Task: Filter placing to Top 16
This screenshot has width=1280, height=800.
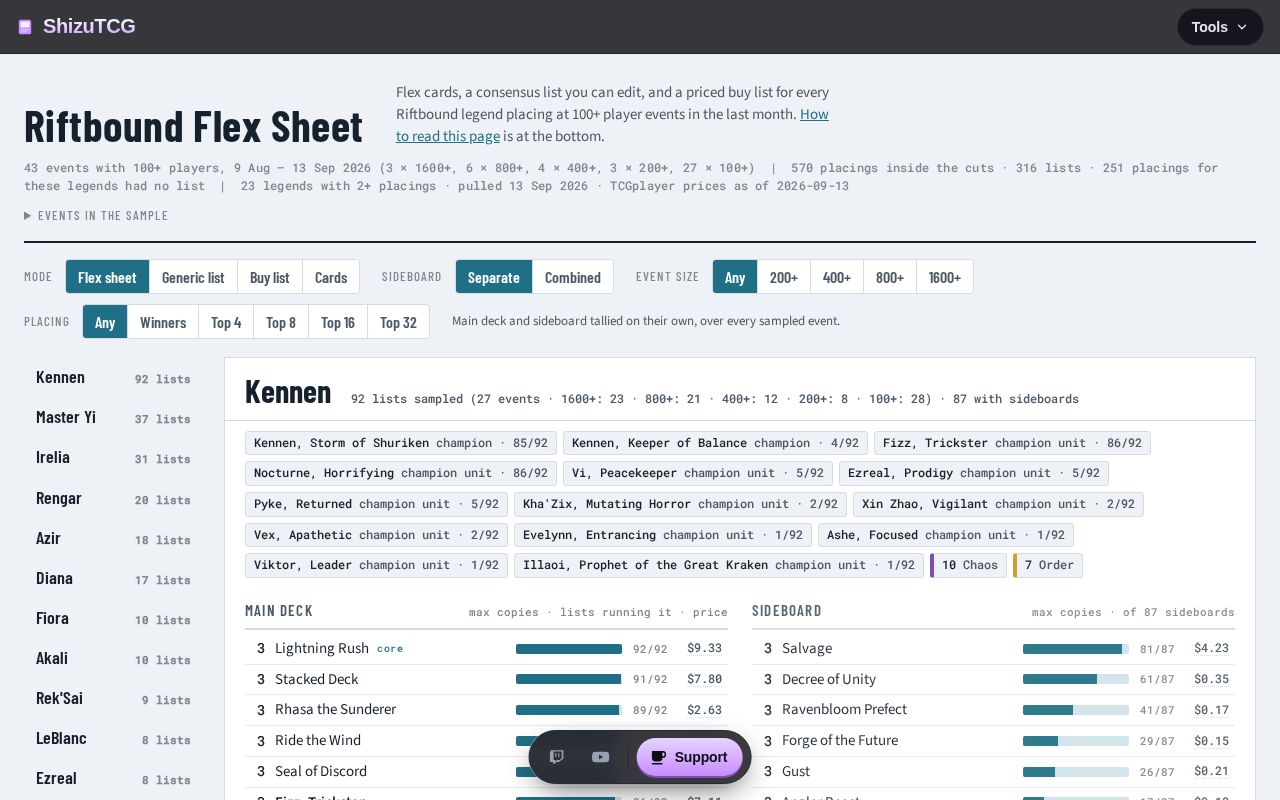Action: point(338,322)
